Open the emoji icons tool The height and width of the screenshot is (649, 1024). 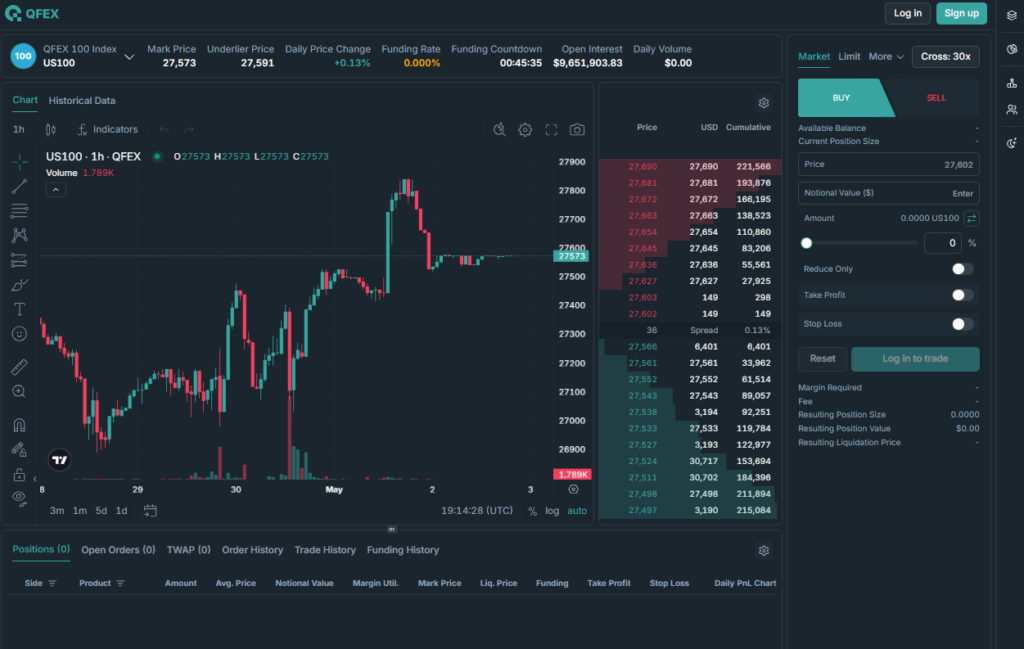20,334
